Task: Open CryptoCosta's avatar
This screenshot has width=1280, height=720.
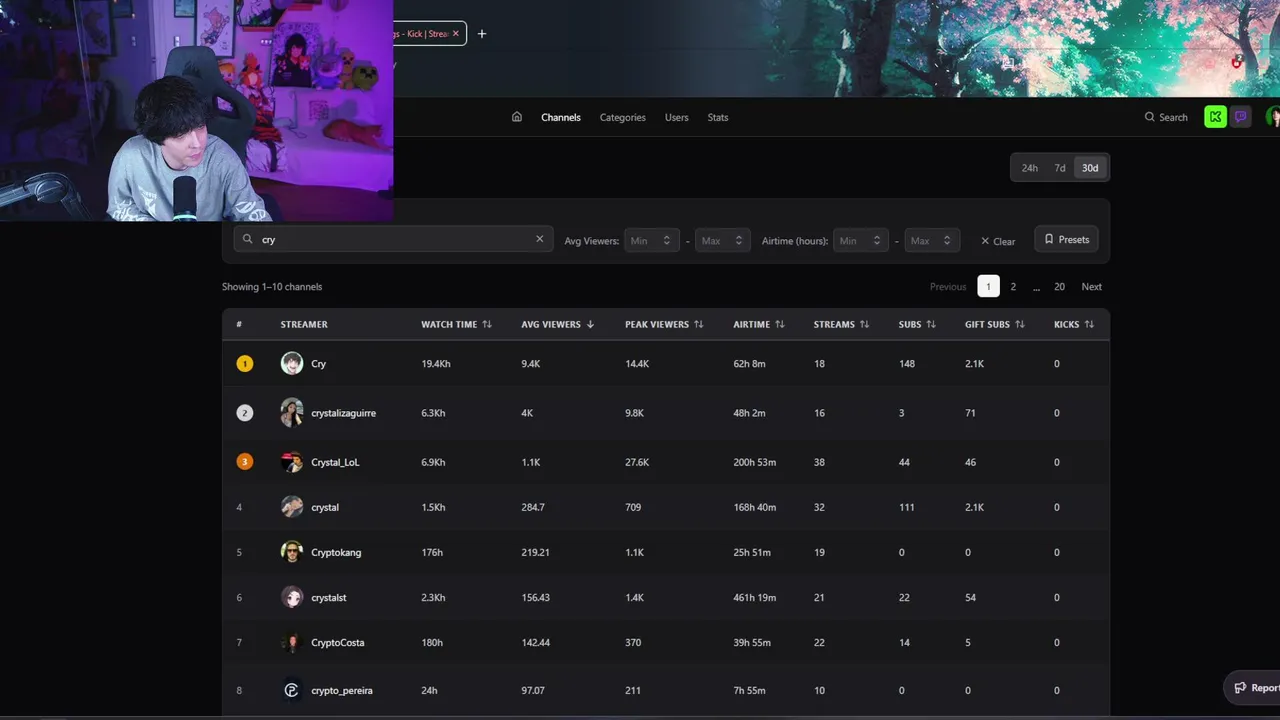Action: point(292,642)
